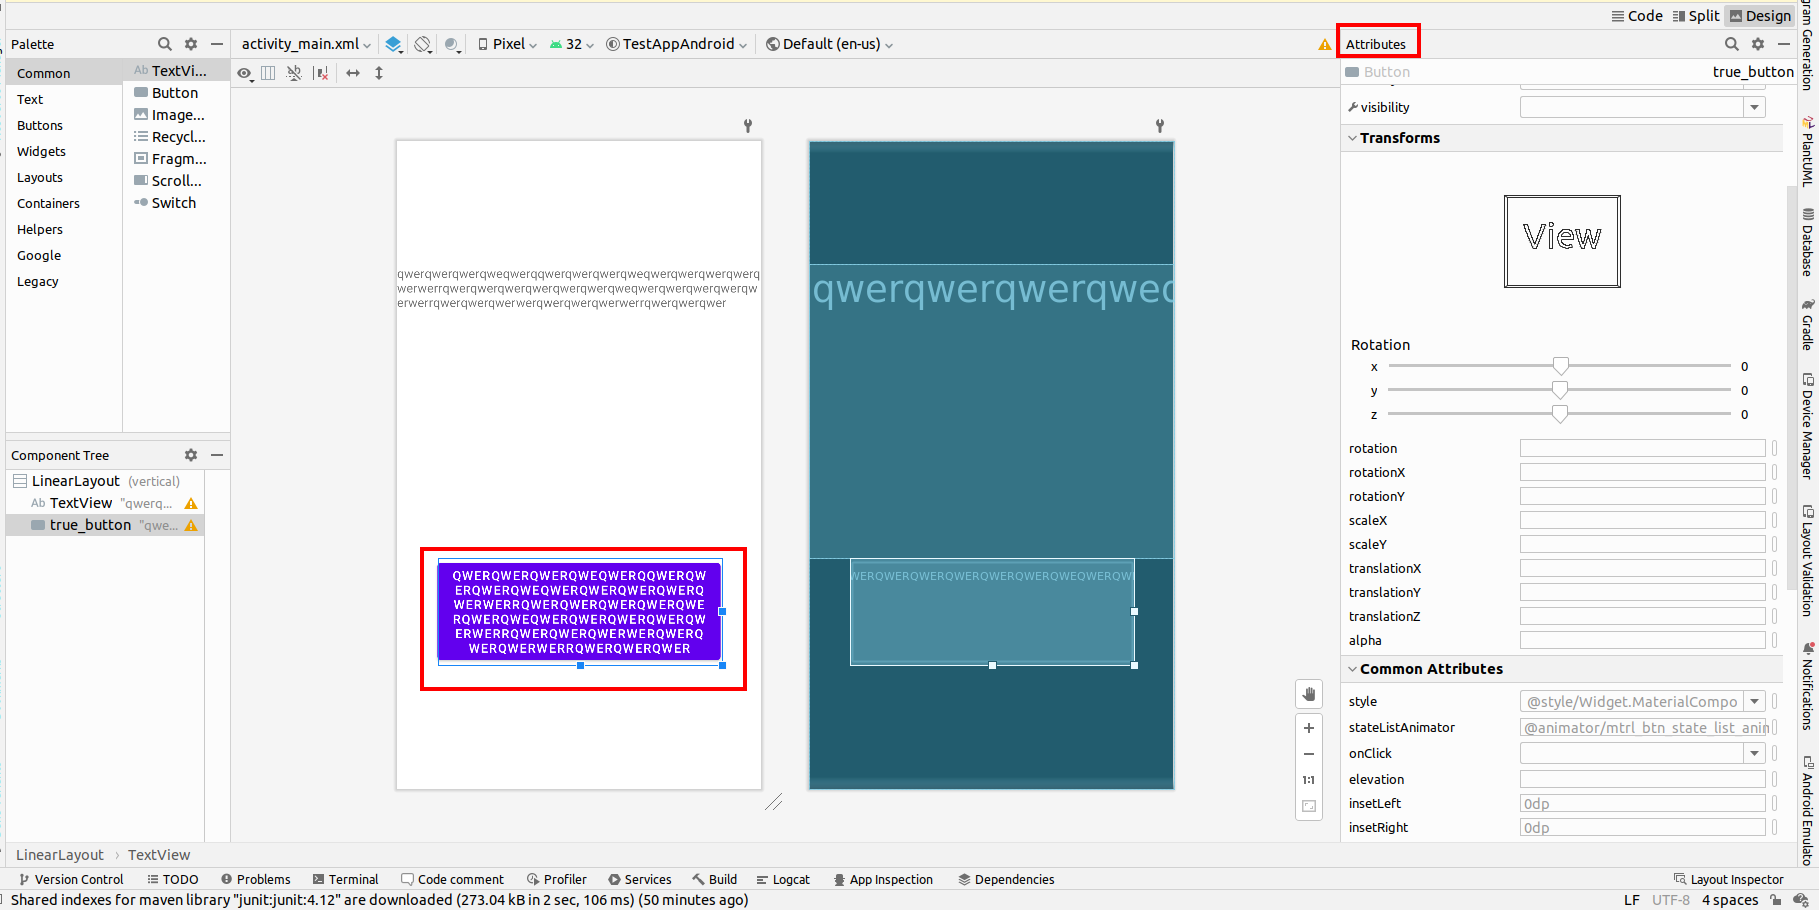This screenshot has width=1819, height=910.
Task: Open activity_main.xml file dropdown
Action: click(x=306, y=44)
